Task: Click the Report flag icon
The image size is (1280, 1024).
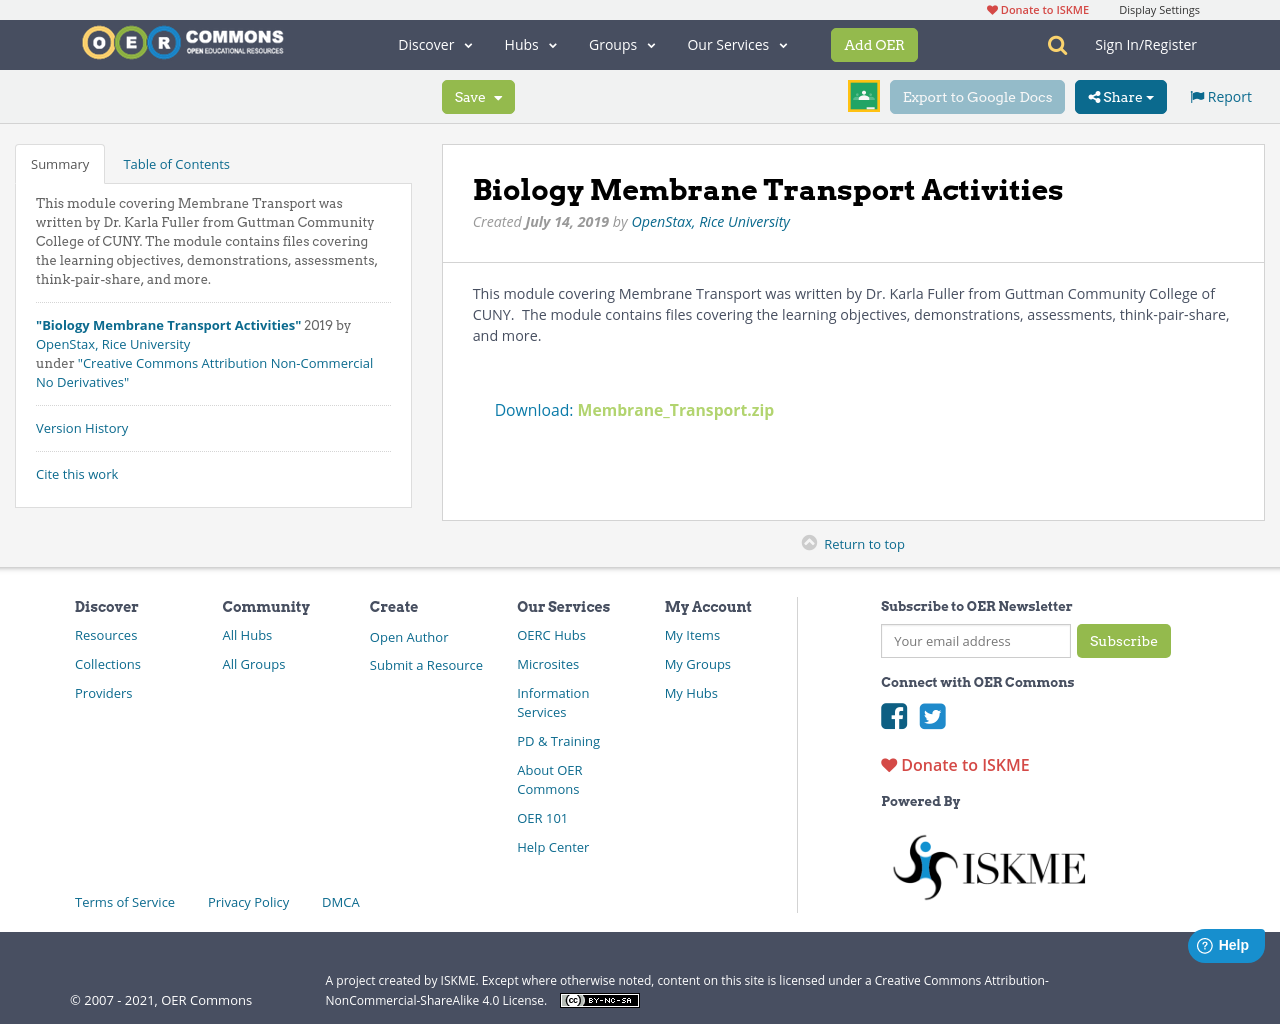Action: pos(1197,95)
